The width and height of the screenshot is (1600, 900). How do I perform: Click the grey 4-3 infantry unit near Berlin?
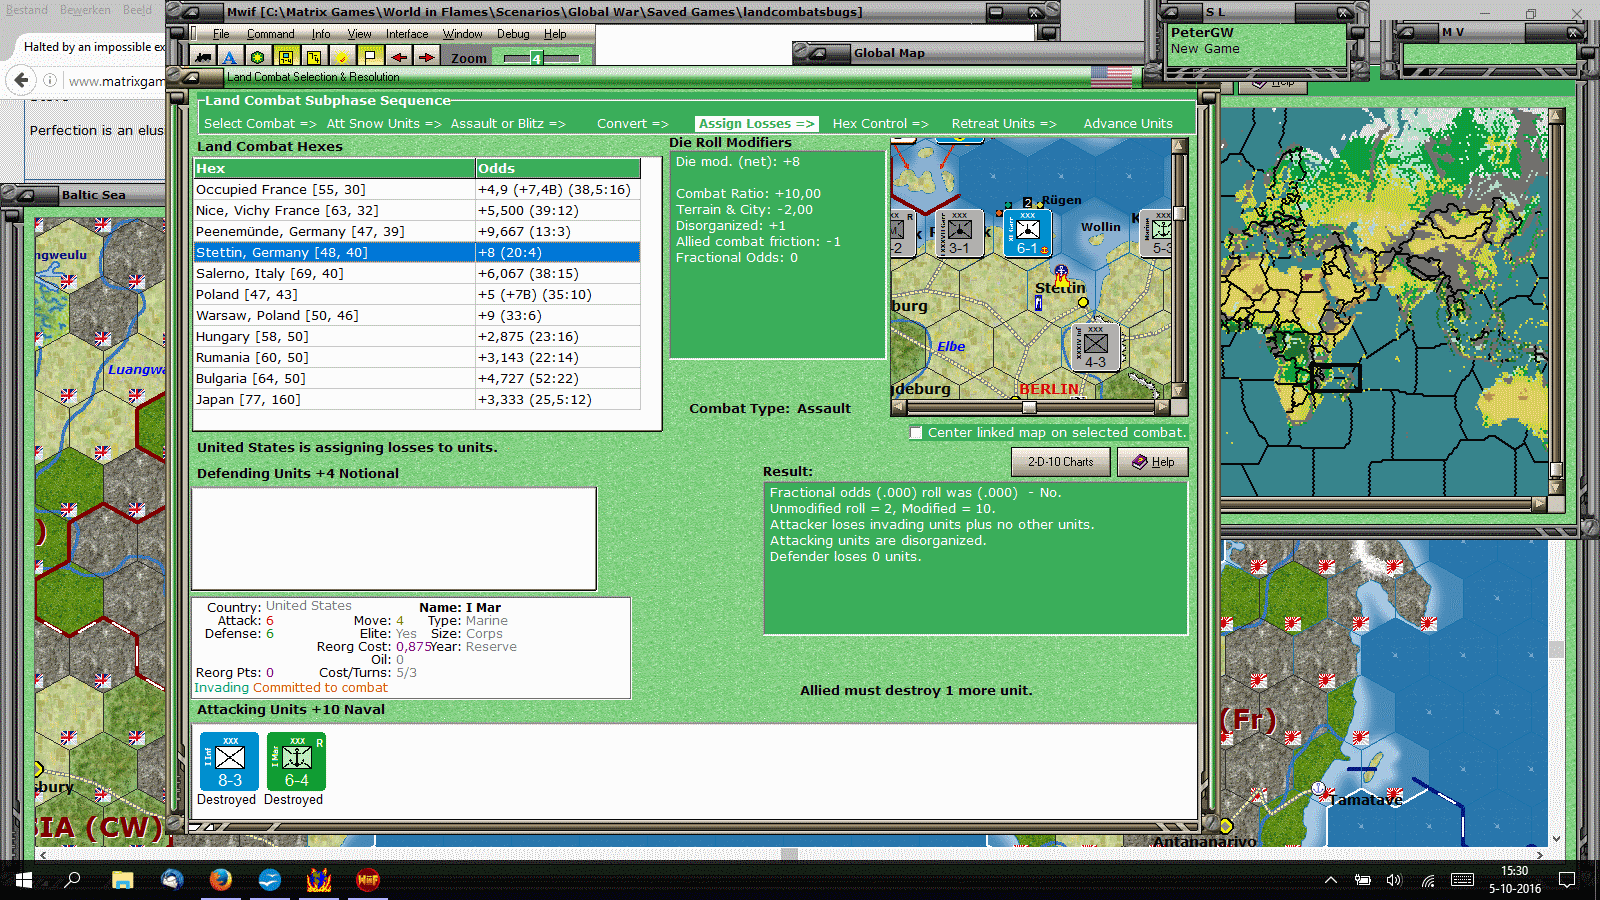(1096, 347)
